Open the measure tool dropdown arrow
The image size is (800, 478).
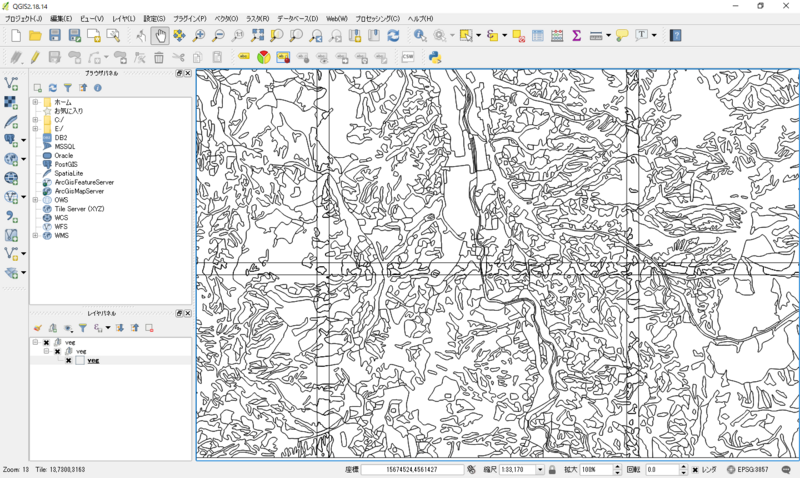point(608,35)
